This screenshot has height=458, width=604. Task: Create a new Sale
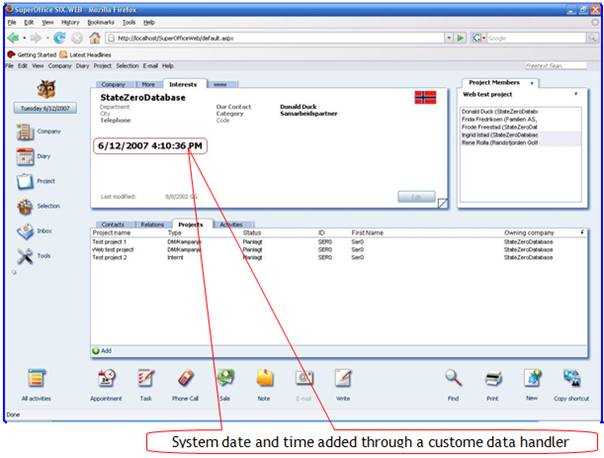coord(225,378)
